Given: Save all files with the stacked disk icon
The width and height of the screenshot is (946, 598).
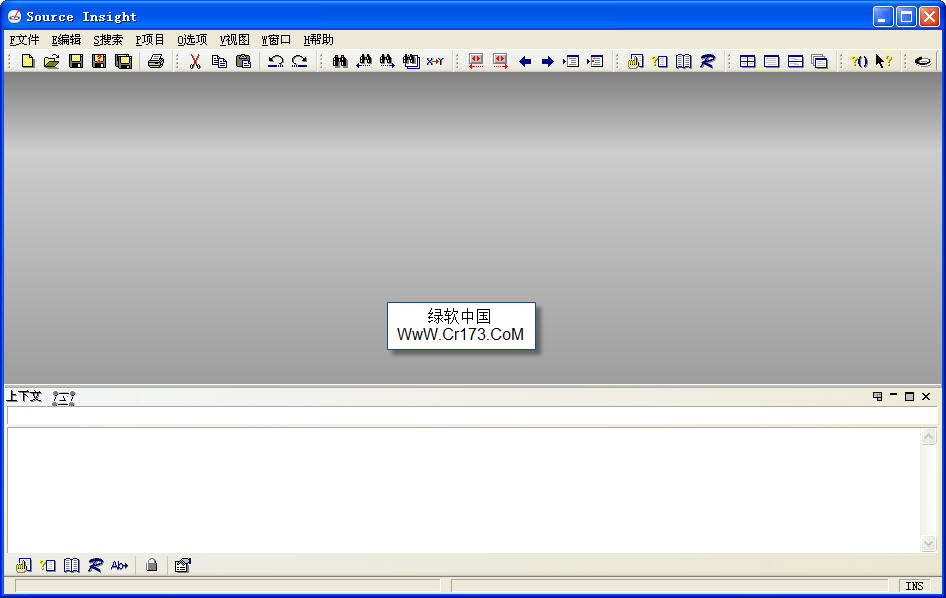Looking at the screenshot, I should tap(124, 61).
